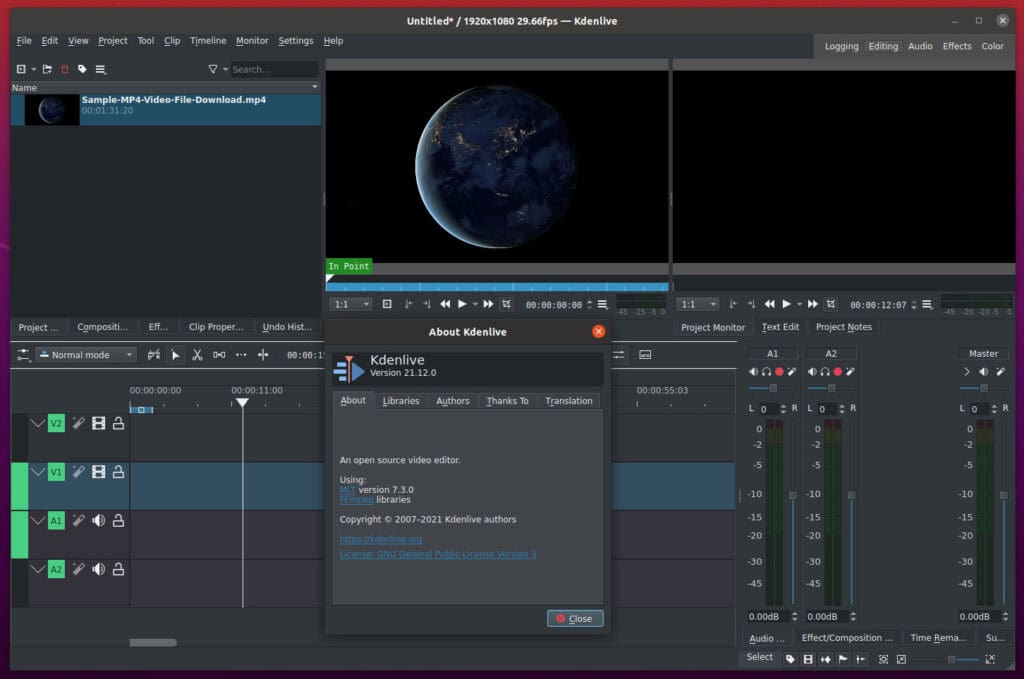
Task: Play the timeline in the project monitor
Action: (x=786, y=304)
